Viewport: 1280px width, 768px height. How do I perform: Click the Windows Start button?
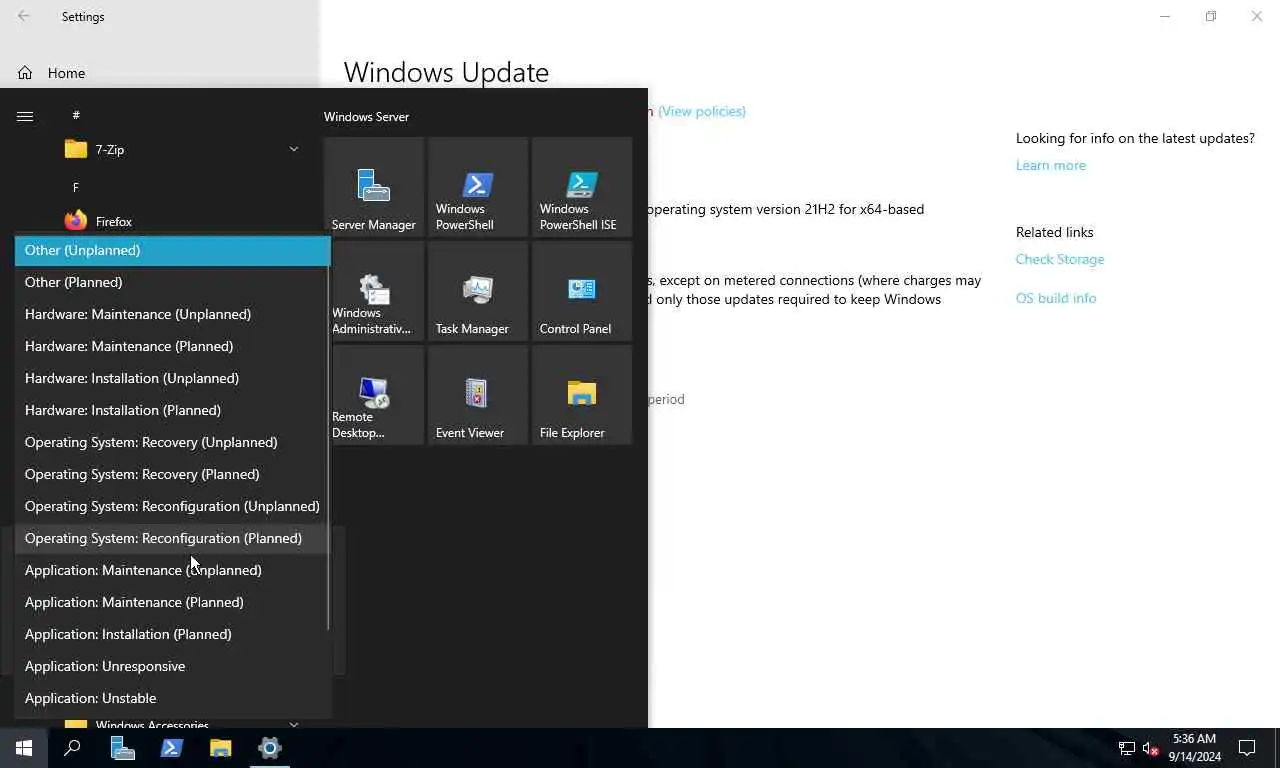coord(24,748)
